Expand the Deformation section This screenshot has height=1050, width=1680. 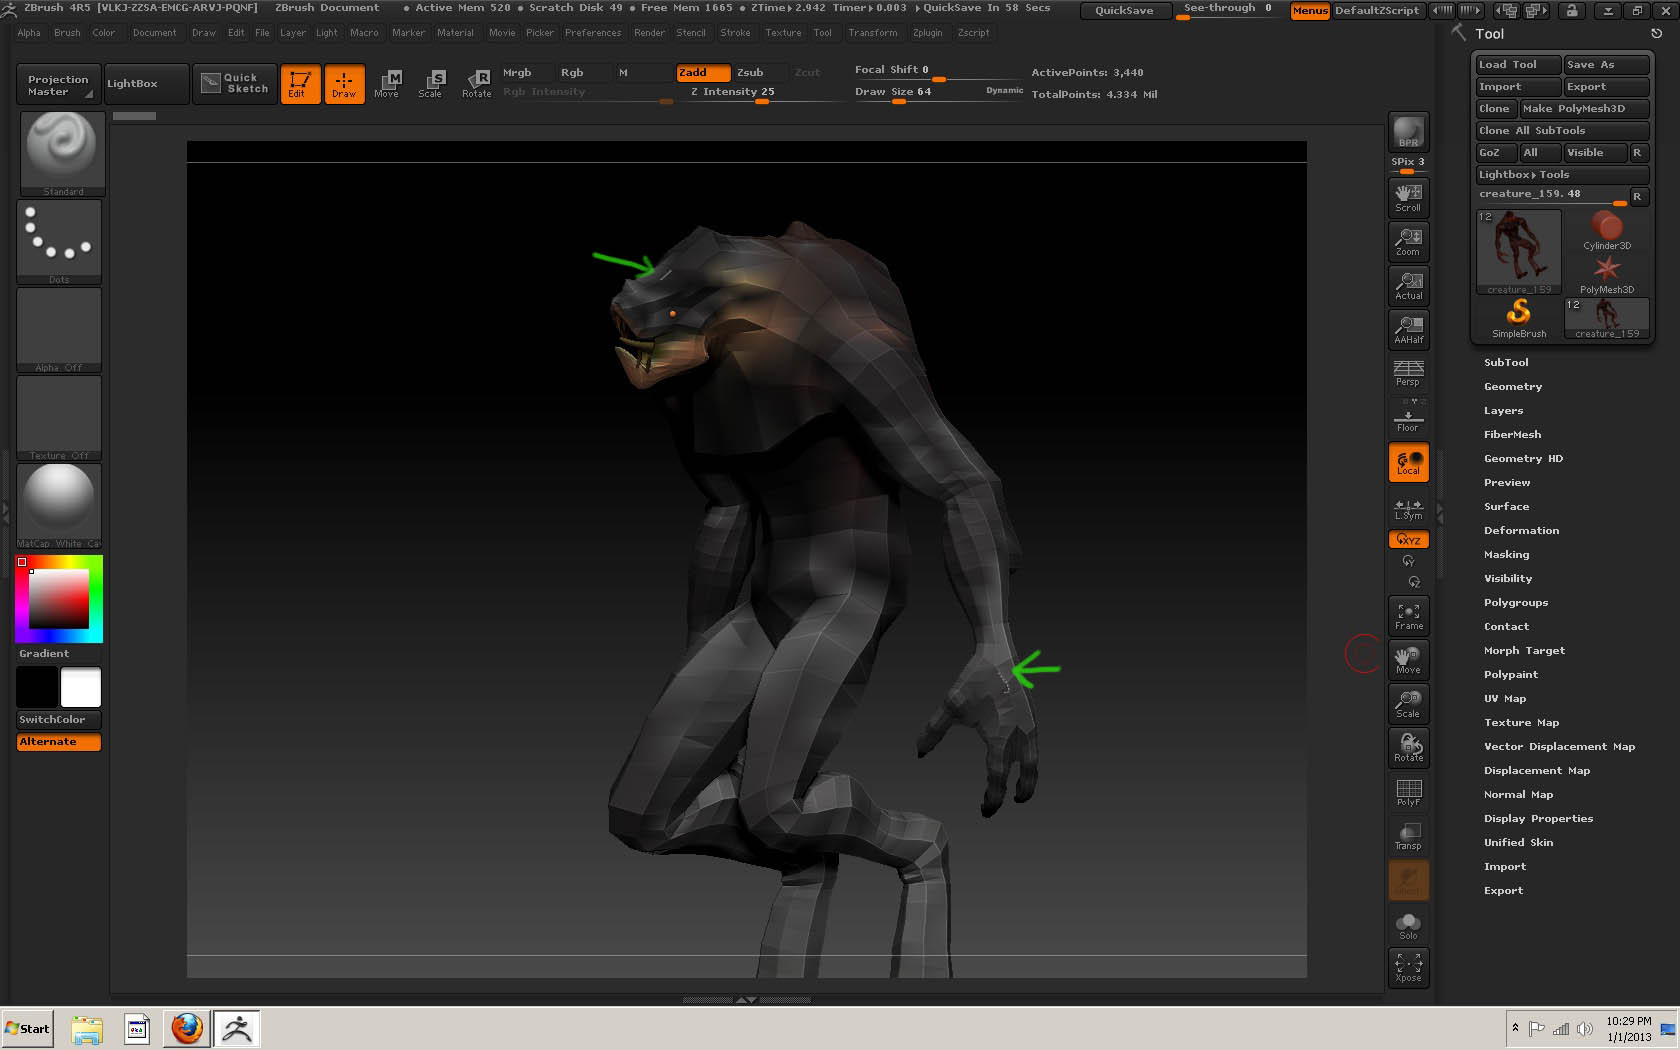1521,530
